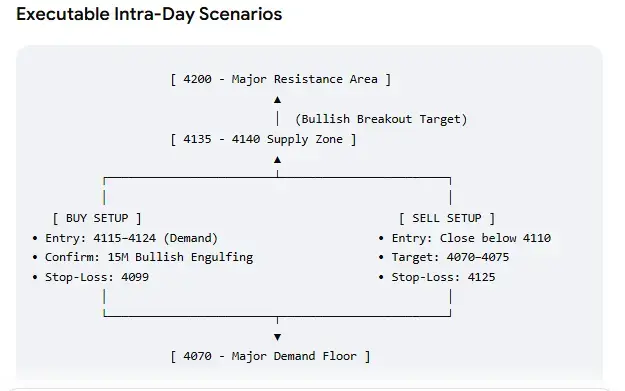Click the bullet before Entry 4115-4124
This screenshot has width=625, height=391.
click(x=35, y=238)
